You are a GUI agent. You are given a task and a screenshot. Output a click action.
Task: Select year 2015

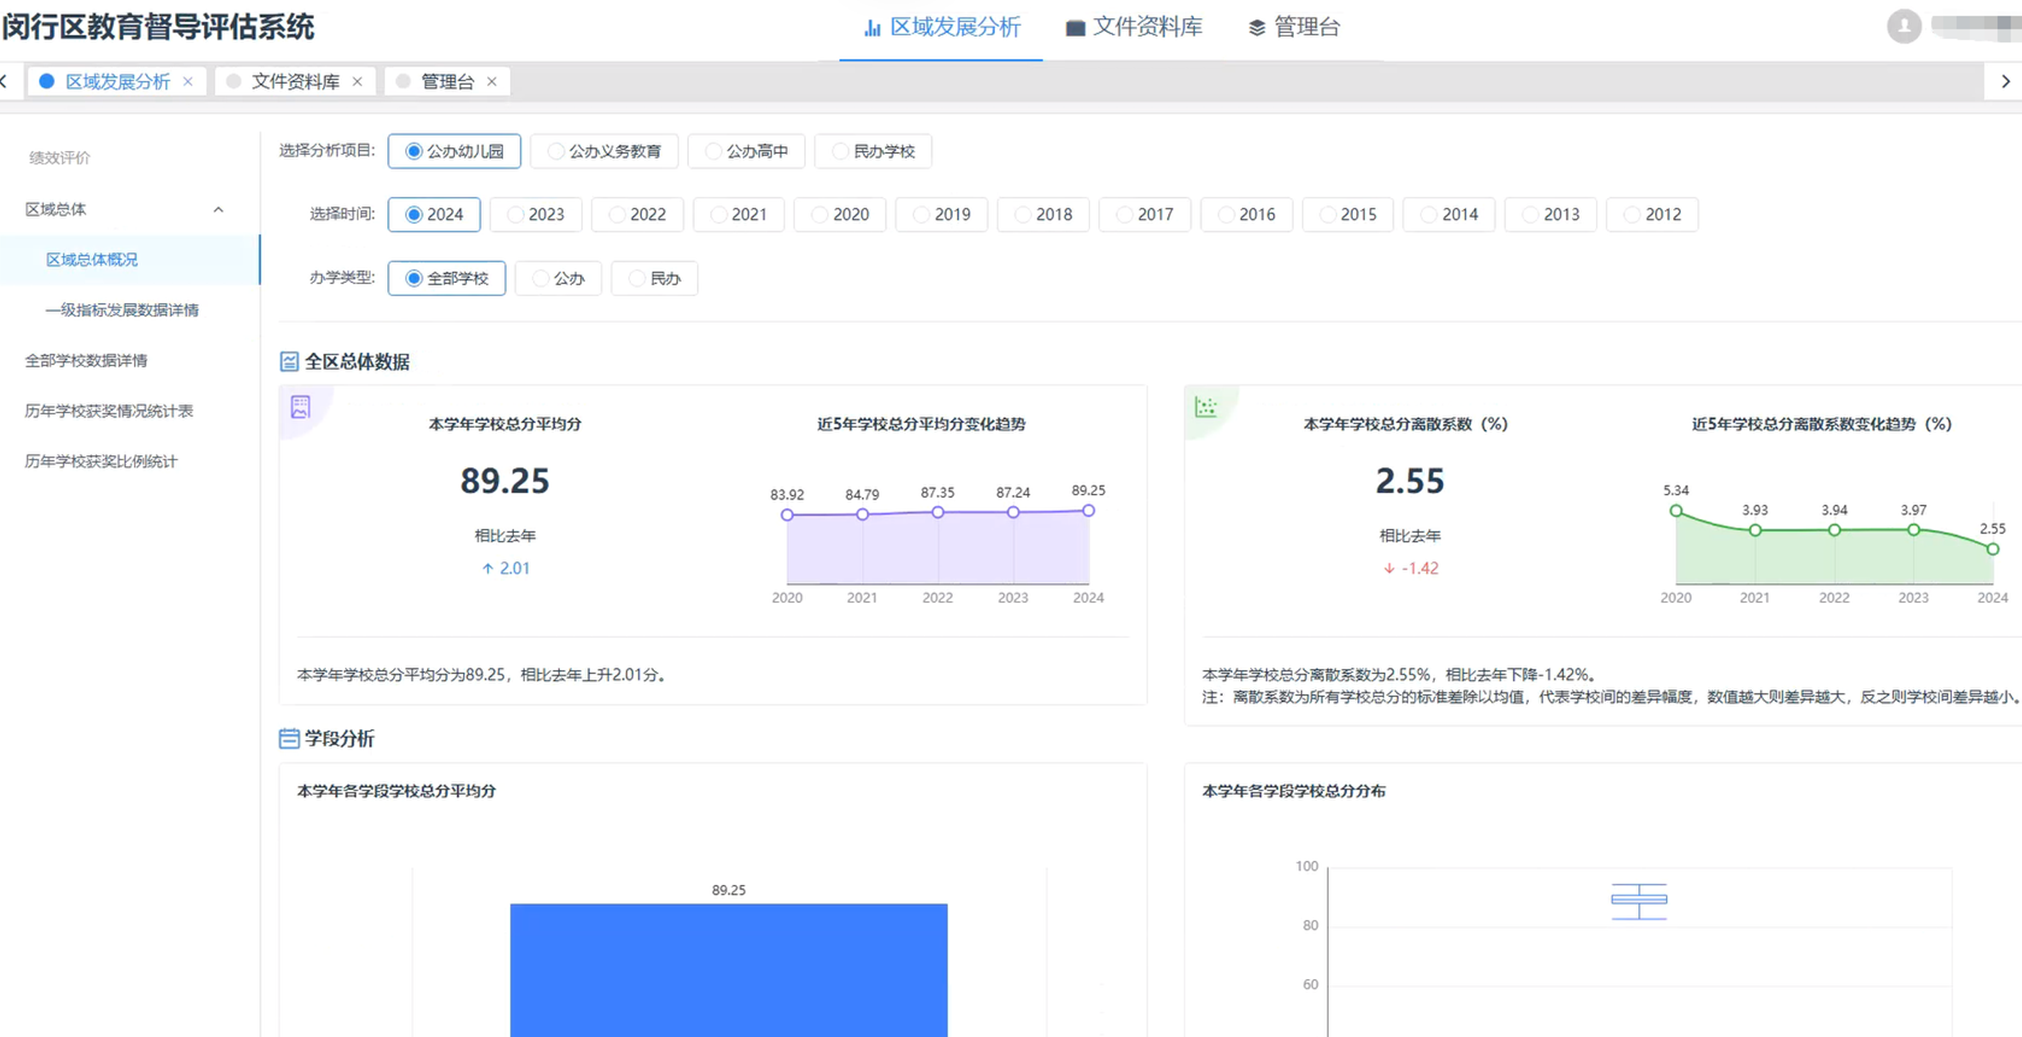[1347, 215]
